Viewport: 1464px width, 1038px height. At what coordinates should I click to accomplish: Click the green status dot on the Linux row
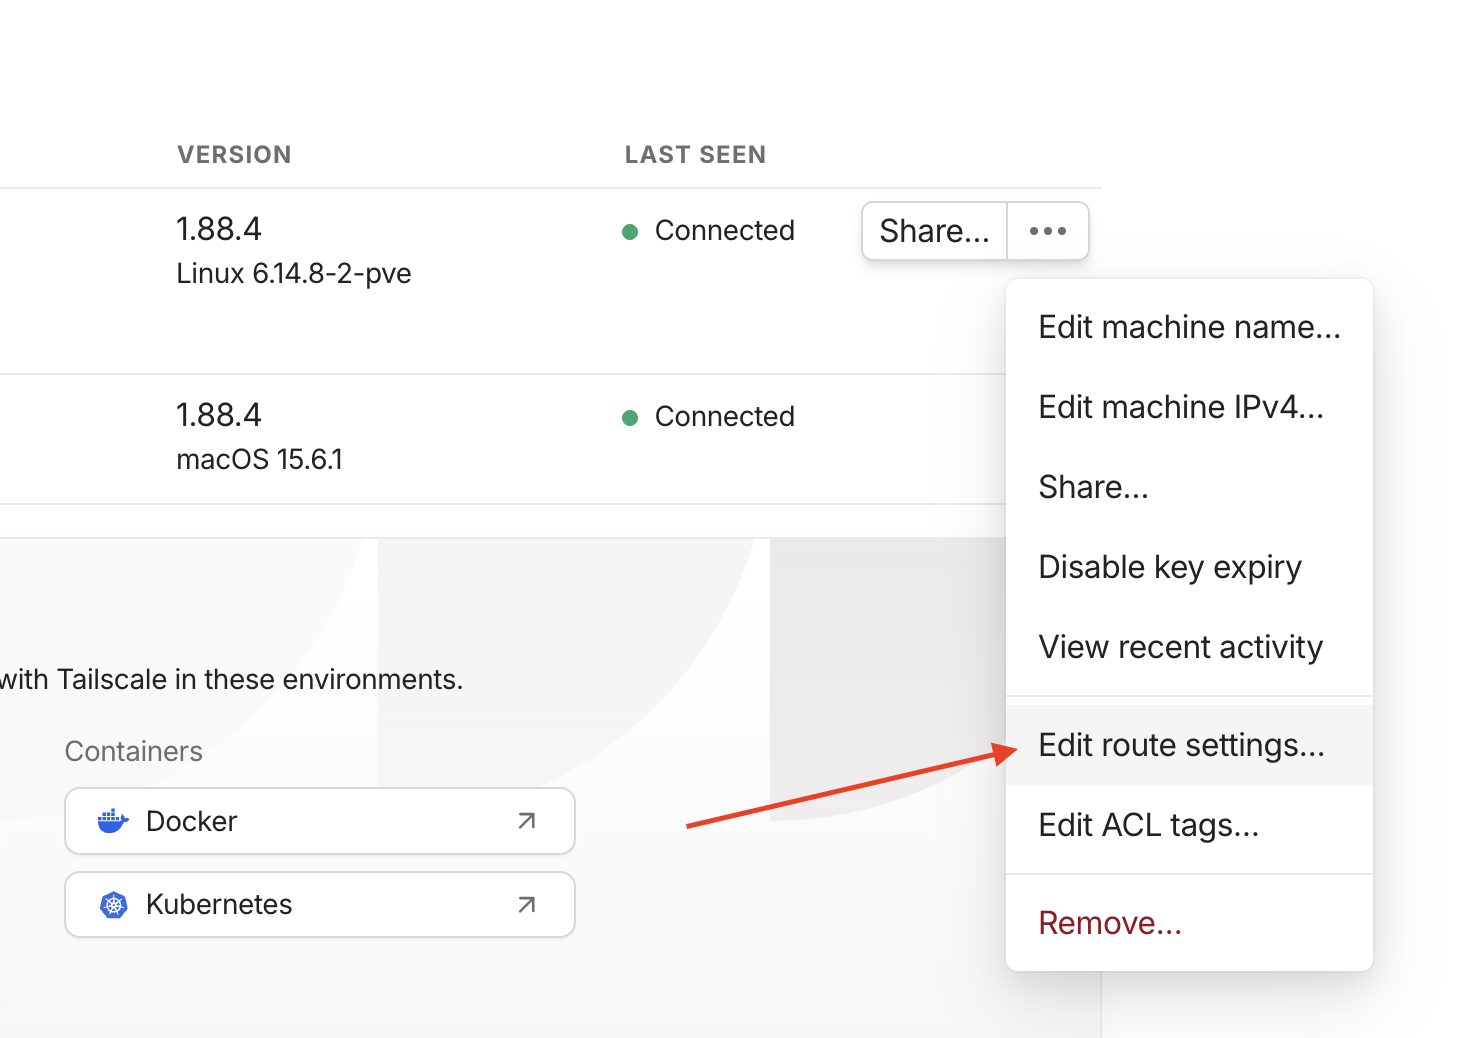point(630,232)
